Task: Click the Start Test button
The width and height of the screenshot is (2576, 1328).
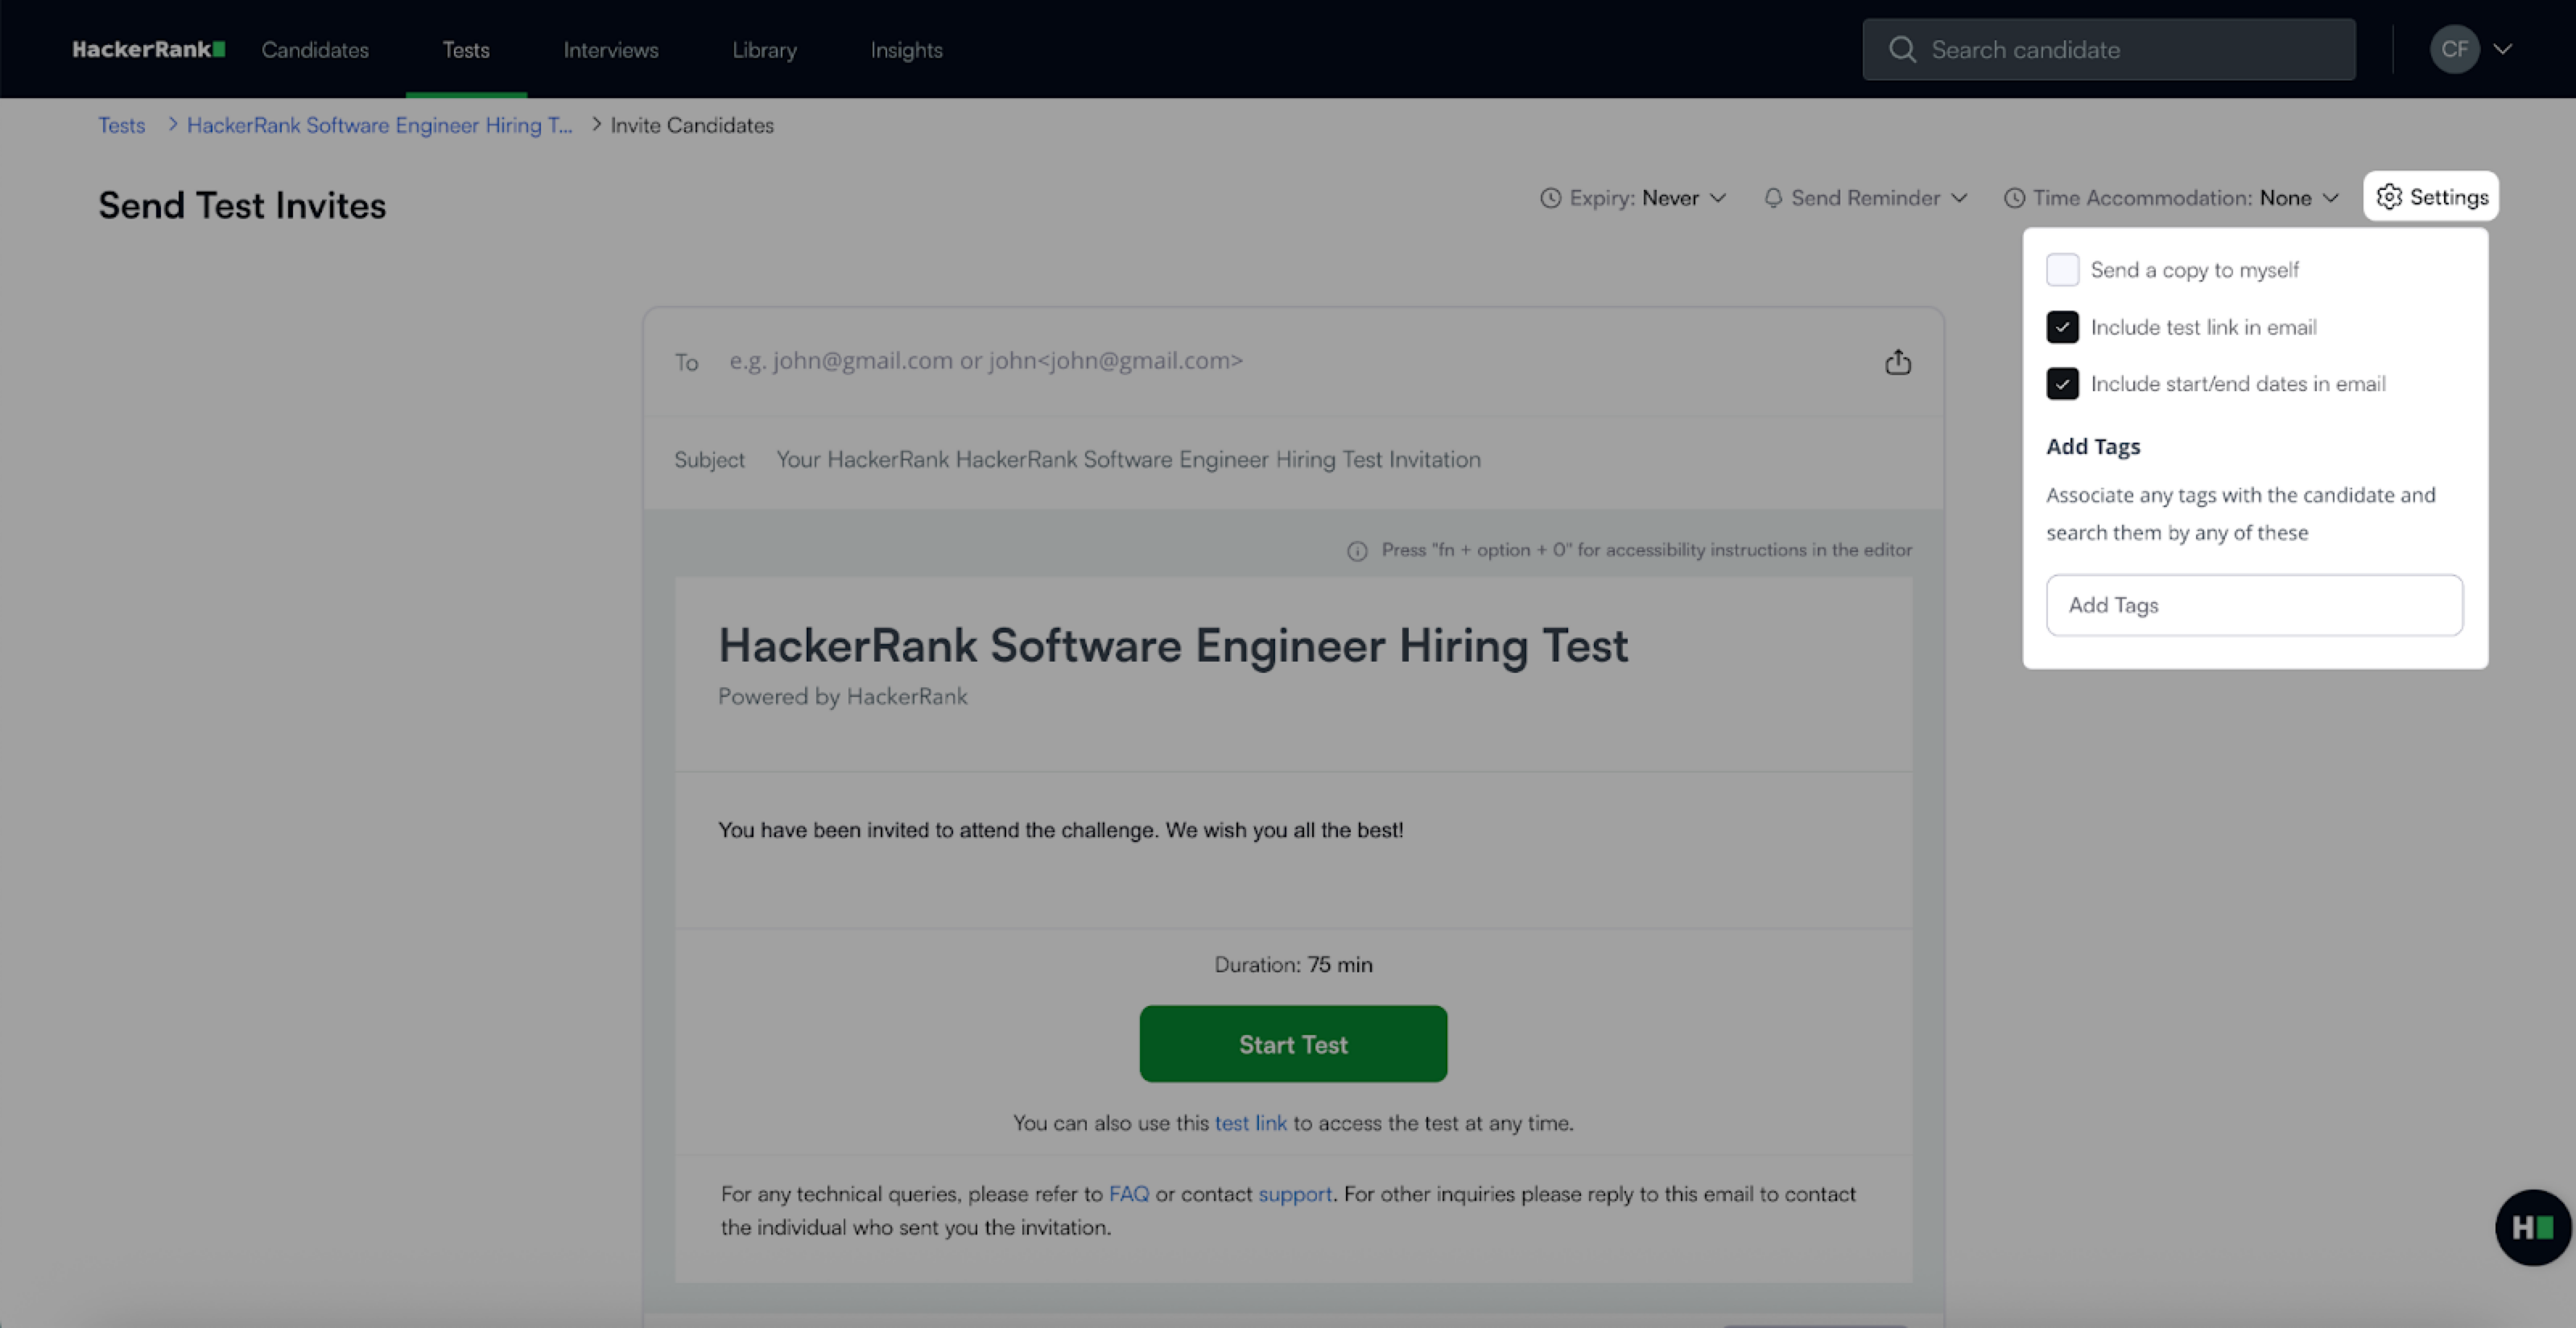Action: (1293, 1044)
